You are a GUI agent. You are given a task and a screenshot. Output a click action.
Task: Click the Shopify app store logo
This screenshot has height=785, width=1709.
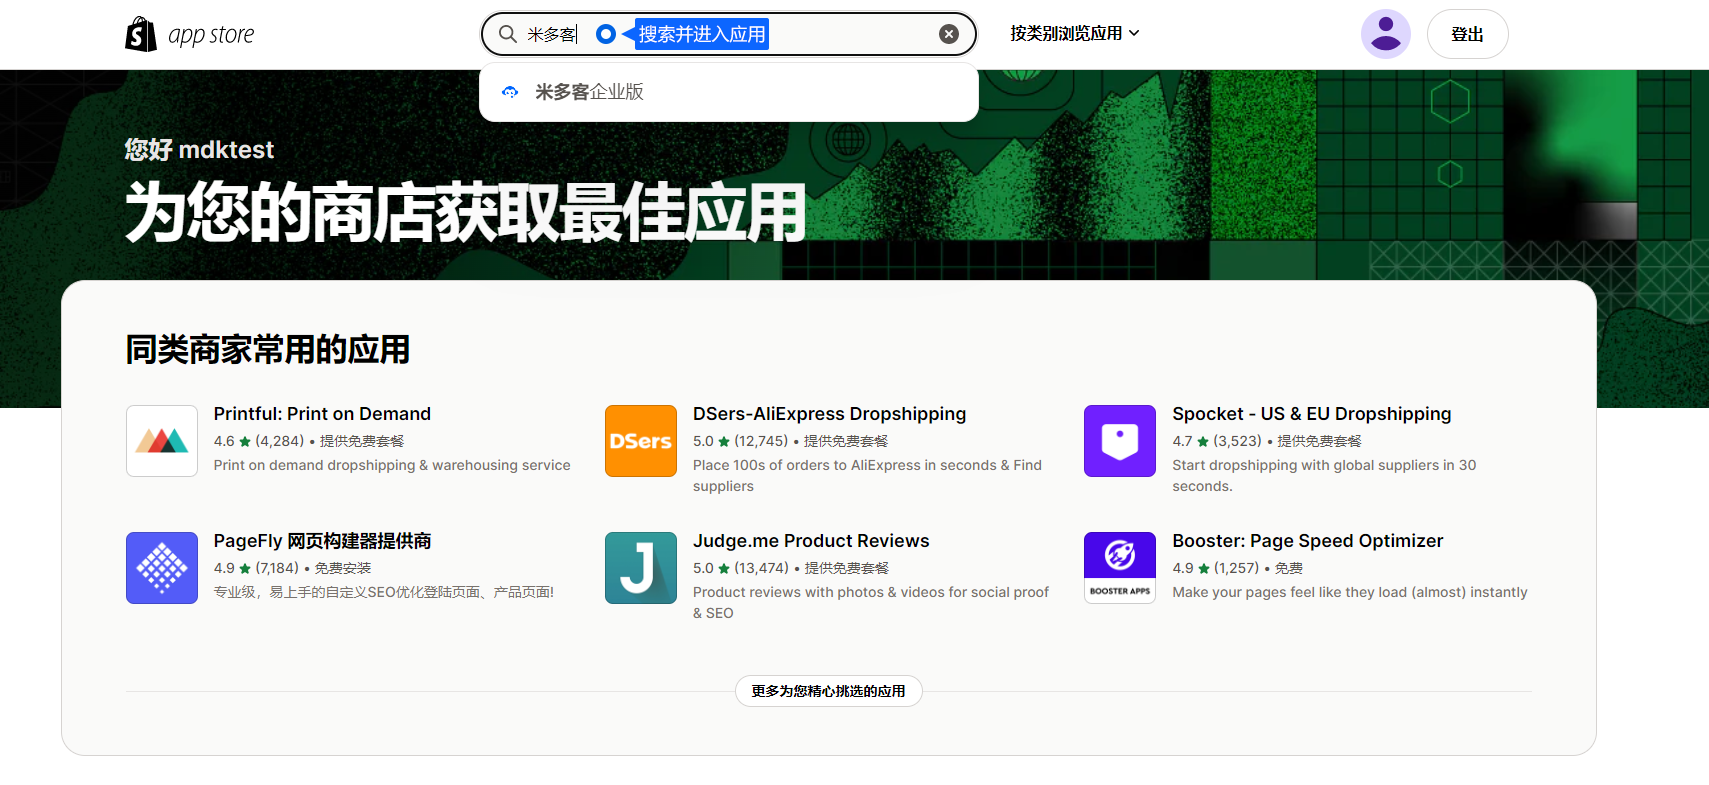[190, 34]
